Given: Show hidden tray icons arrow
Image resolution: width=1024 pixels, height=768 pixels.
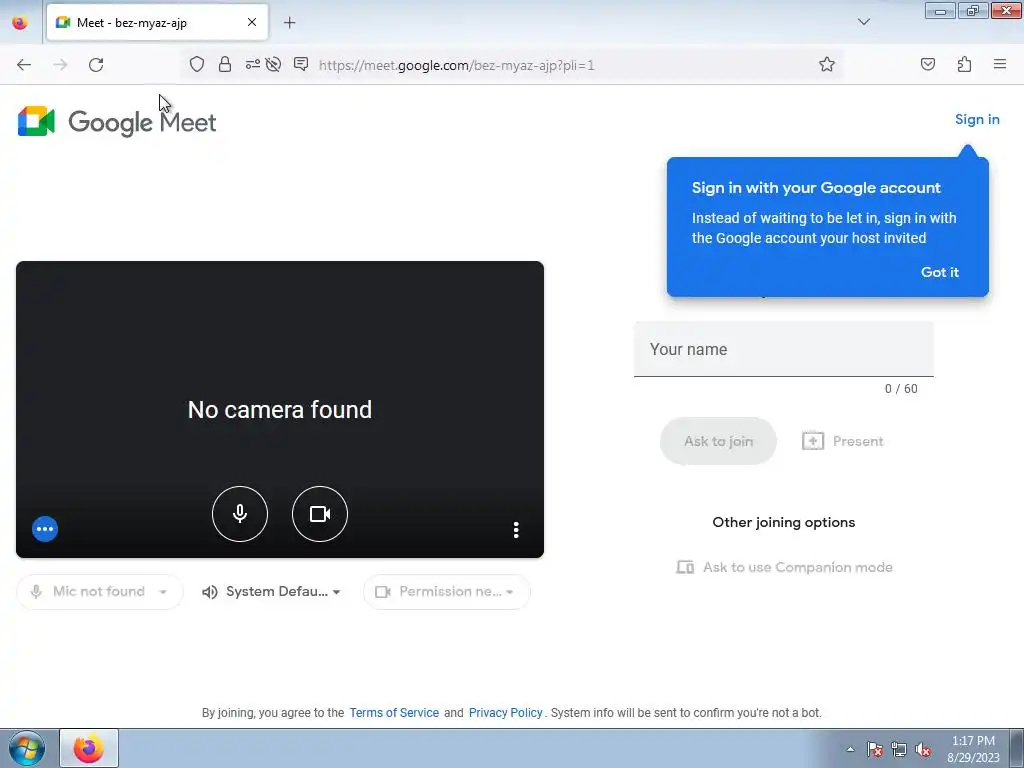Looking at the screenshot, I should (x=850, y=749).
